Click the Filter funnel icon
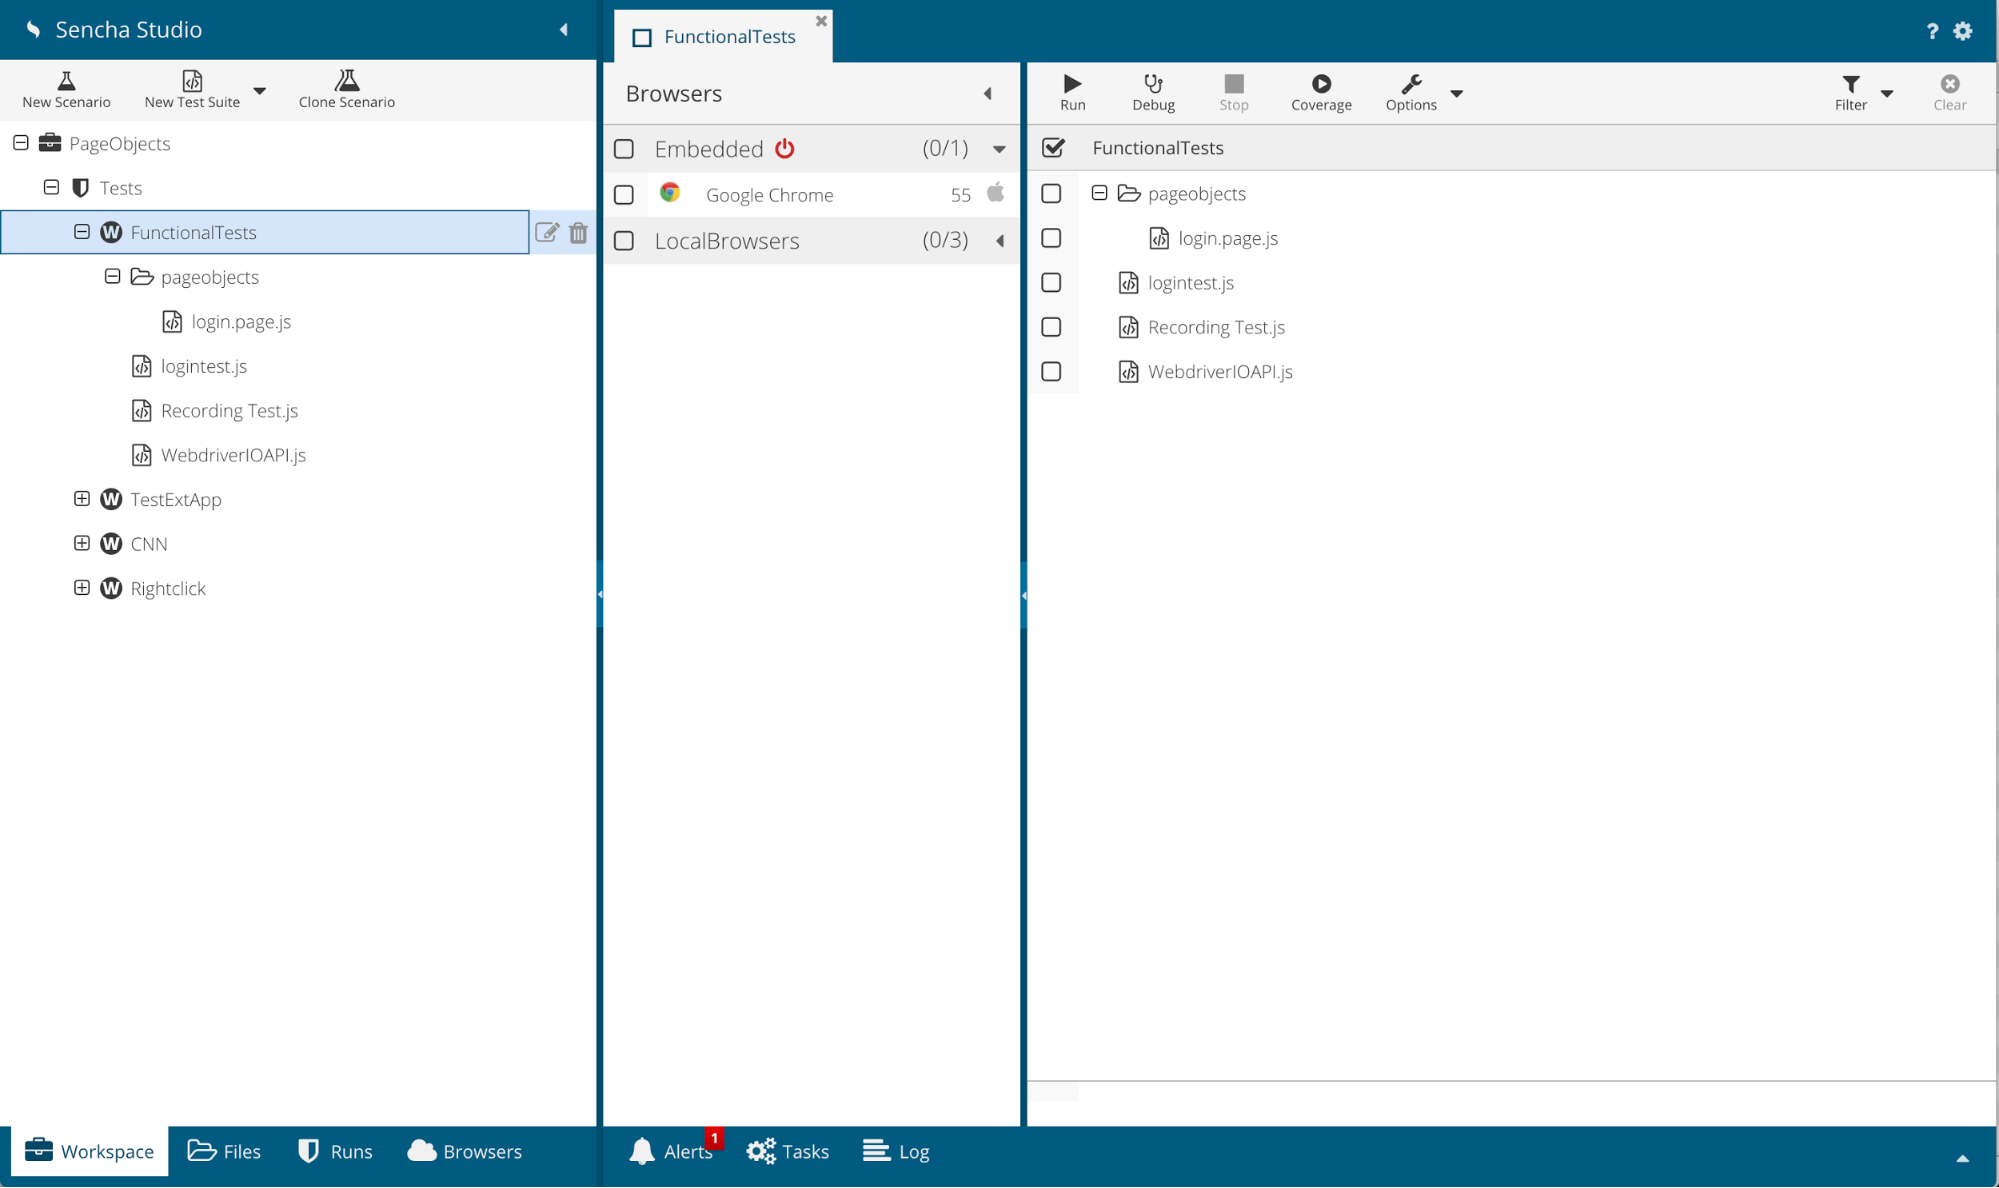Screen dimensions: 1999x1188 coord(1851,83)
